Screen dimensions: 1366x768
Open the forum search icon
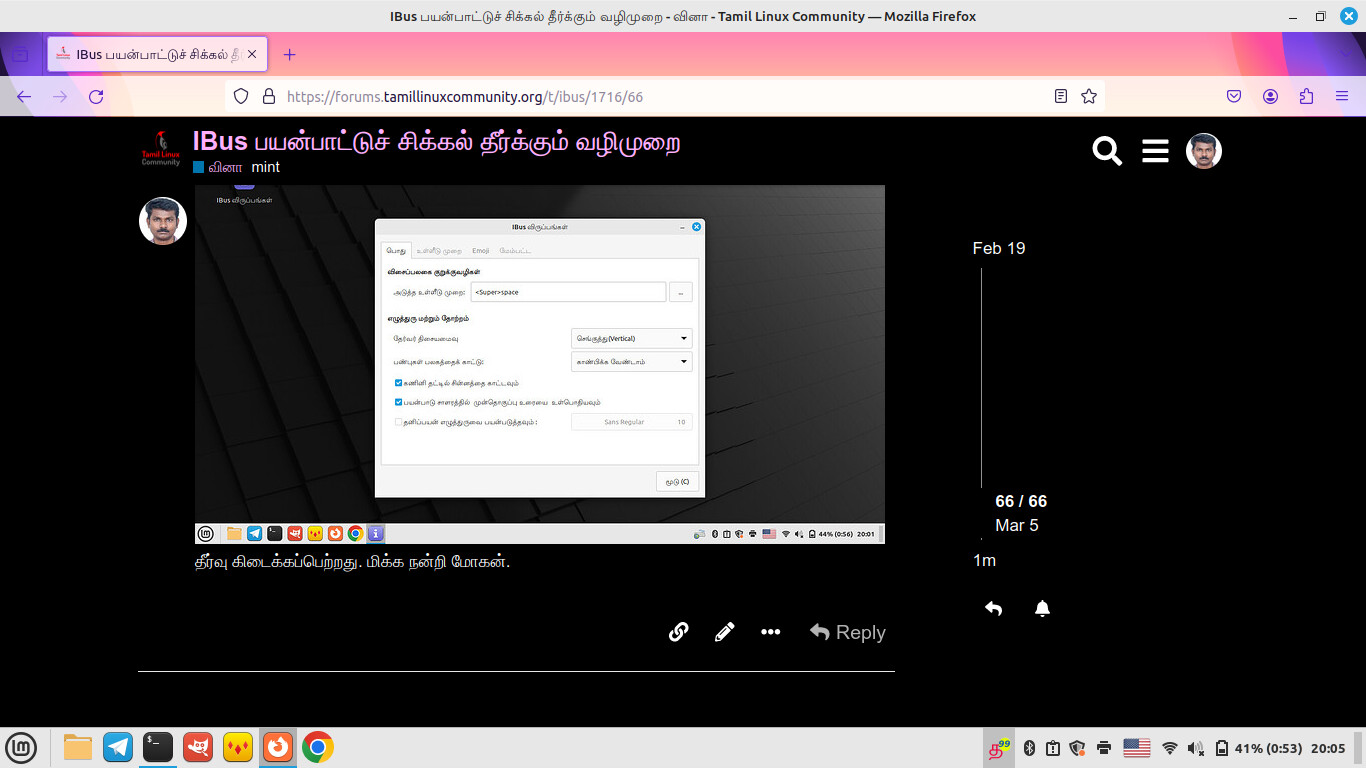pyautogui.click(x=1107, y=151)
